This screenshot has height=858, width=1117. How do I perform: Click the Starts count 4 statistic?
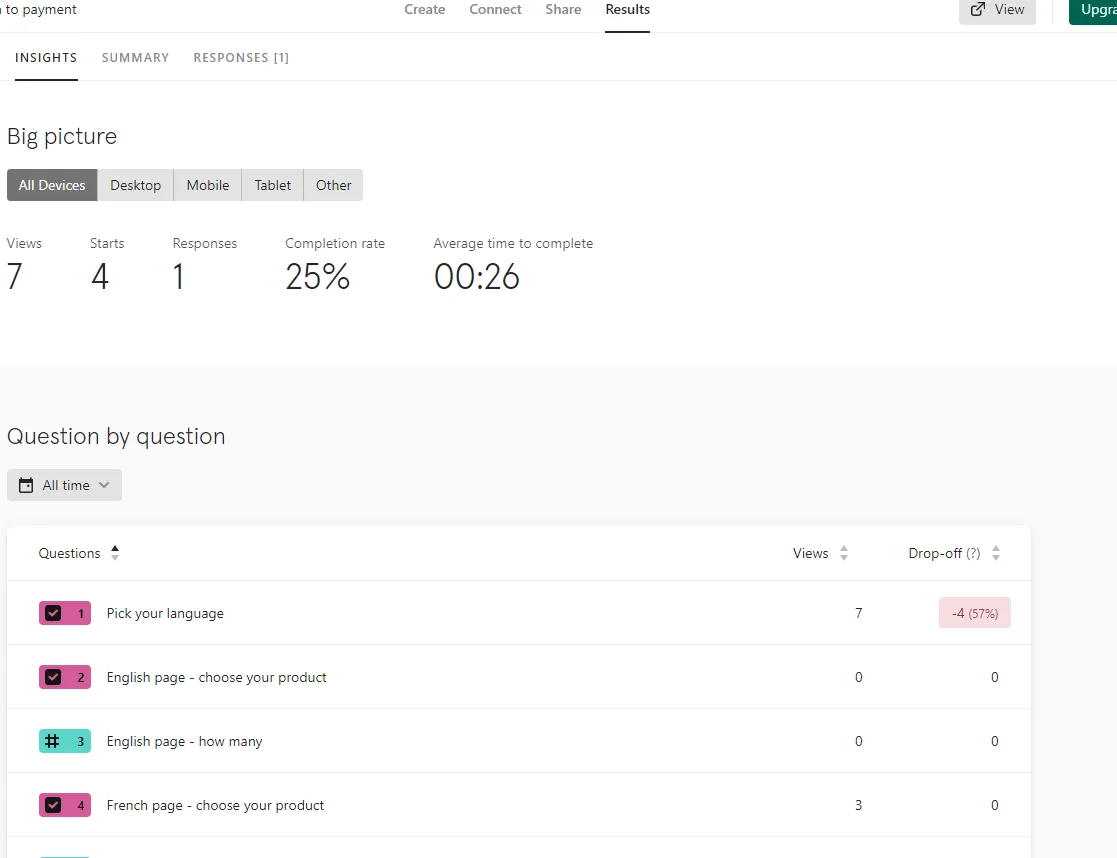(x=100, y=276)
